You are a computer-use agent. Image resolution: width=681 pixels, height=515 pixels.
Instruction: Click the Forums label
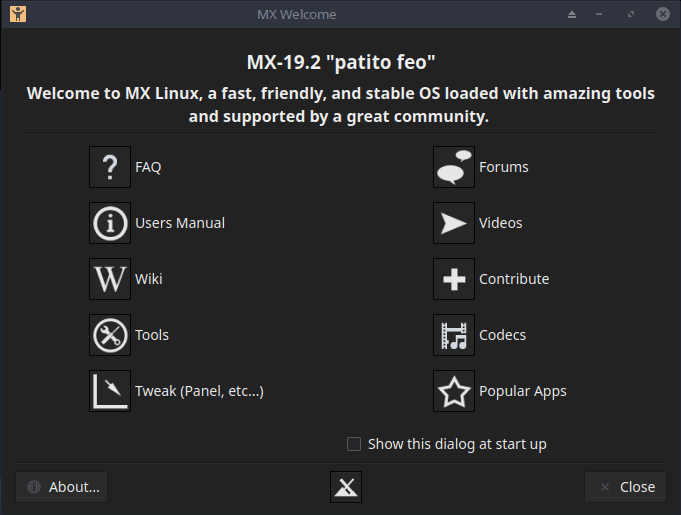504,167
